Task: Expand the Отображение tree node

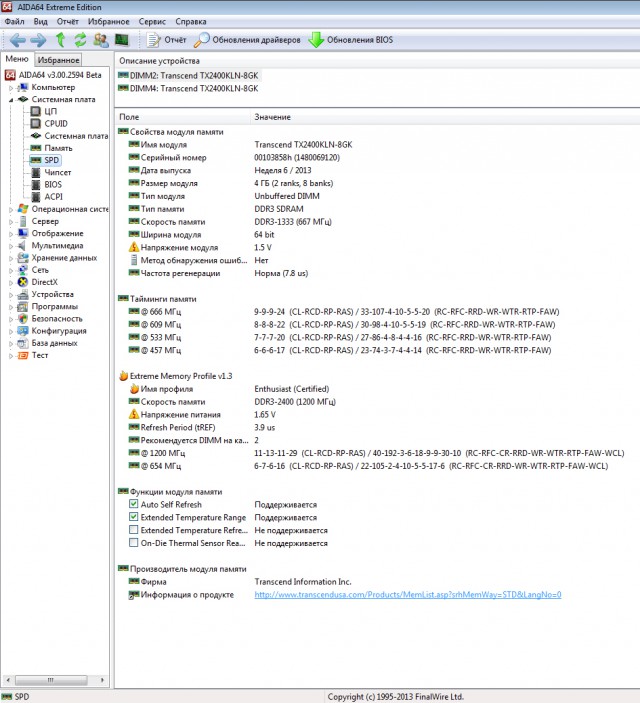Action: click(11, 234)
